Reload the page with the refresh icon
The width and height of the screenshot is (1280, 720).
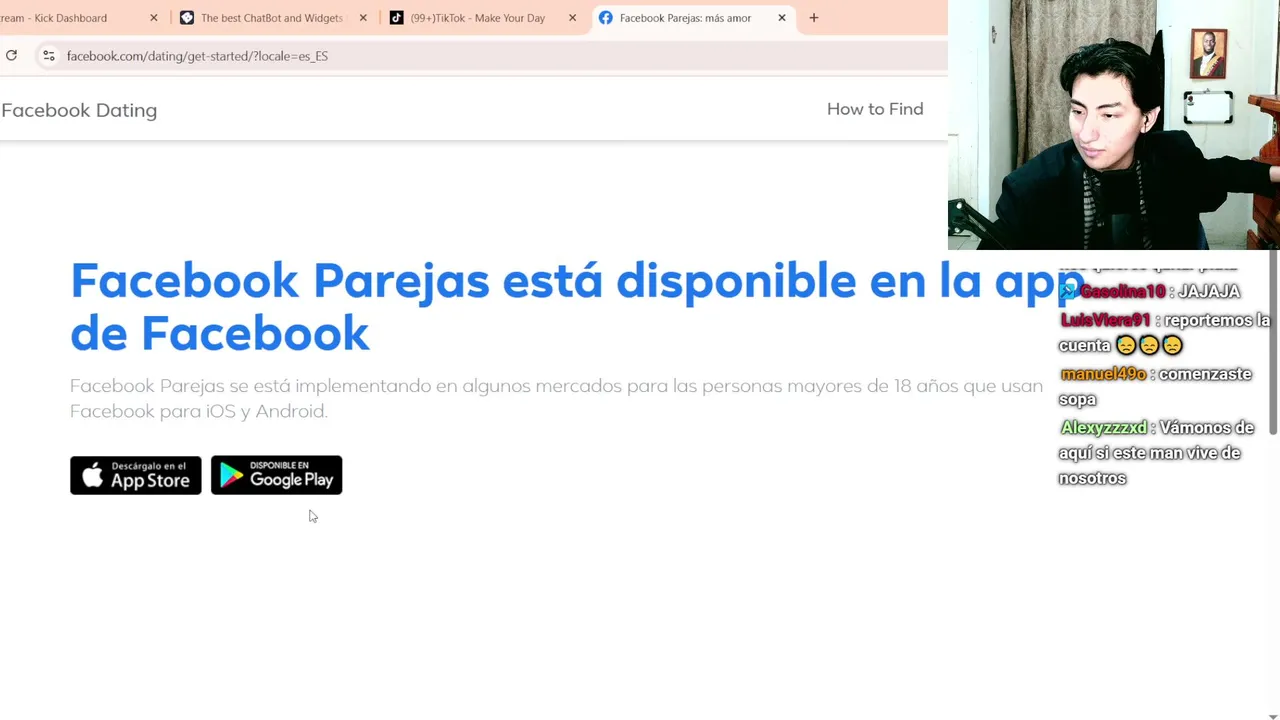[x=11, y=56]
